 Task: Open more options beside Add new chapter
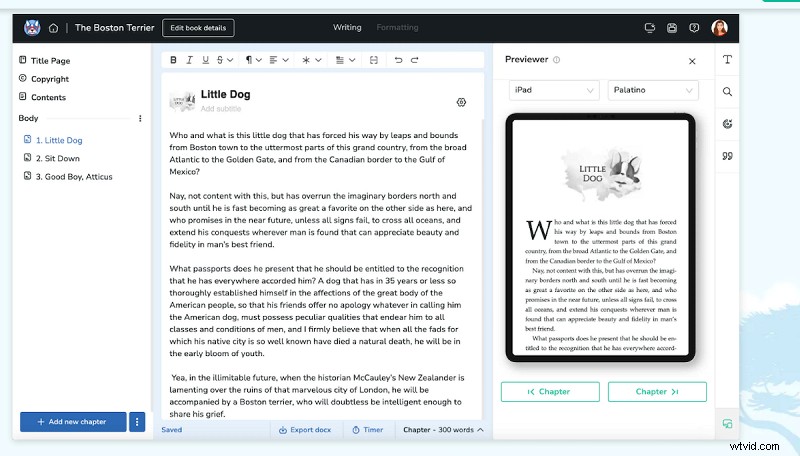(137, 422)
